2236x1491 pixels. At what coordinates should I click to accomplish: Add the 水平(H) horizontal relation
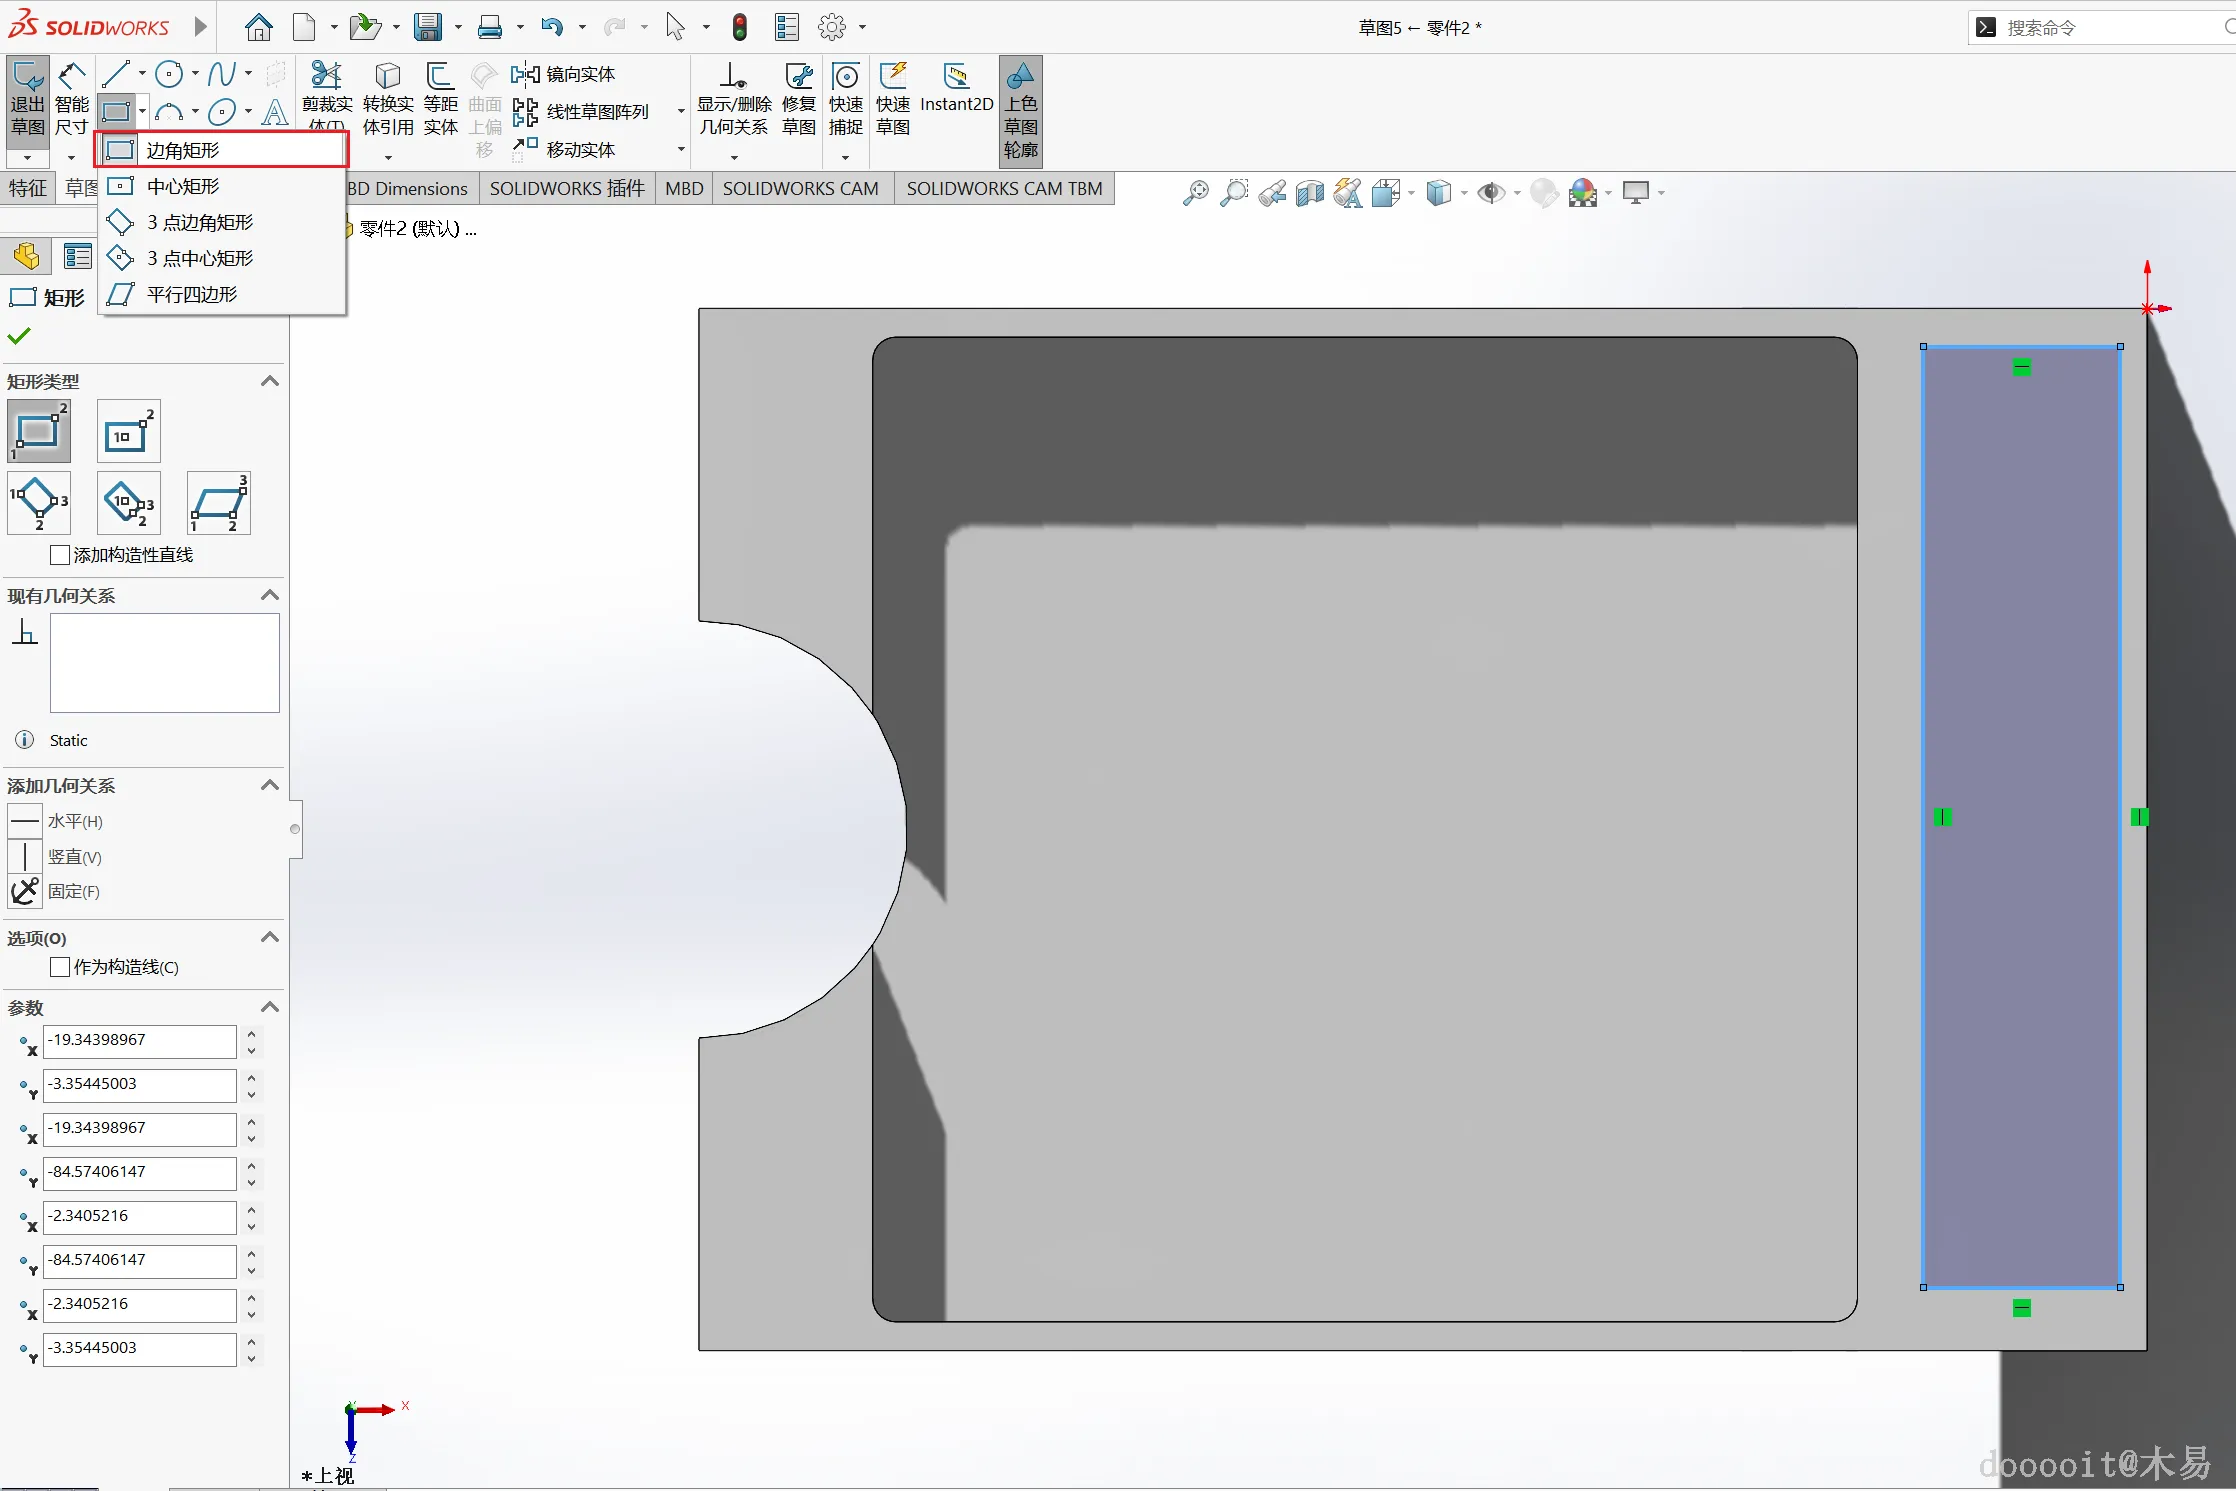click(26, 821)
